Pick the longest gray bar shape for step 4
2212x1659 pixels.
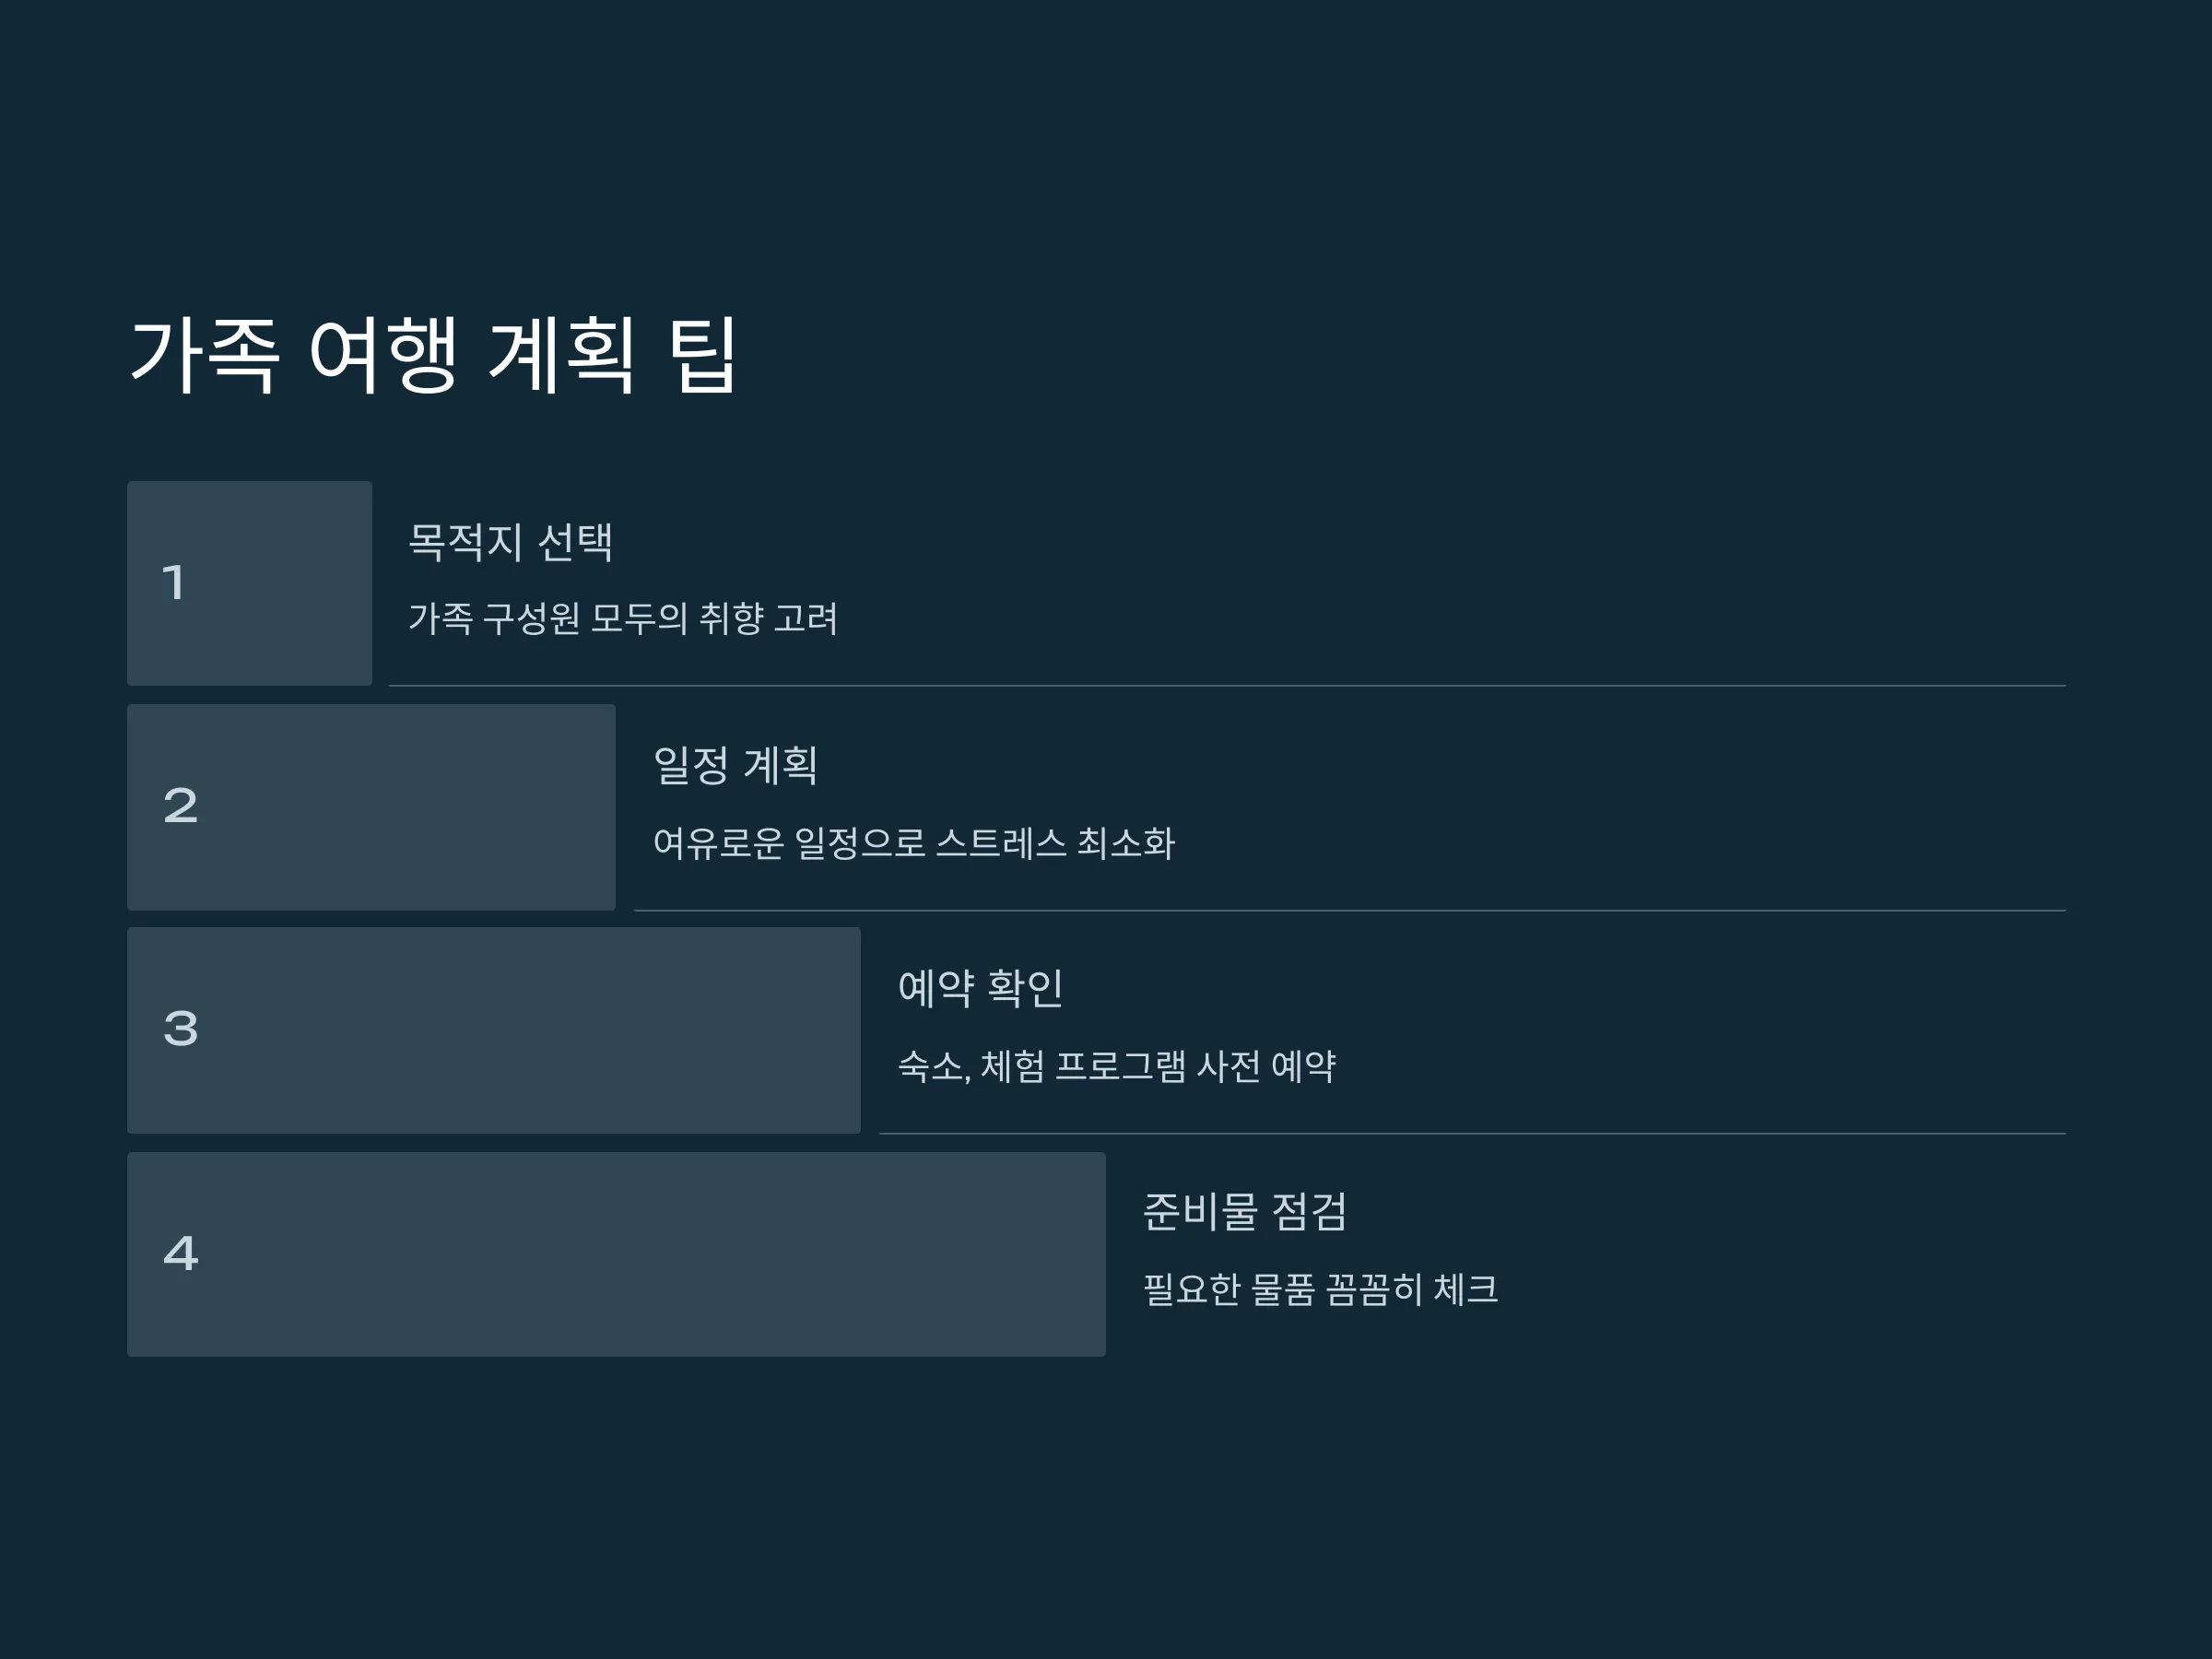(616, 1254)
